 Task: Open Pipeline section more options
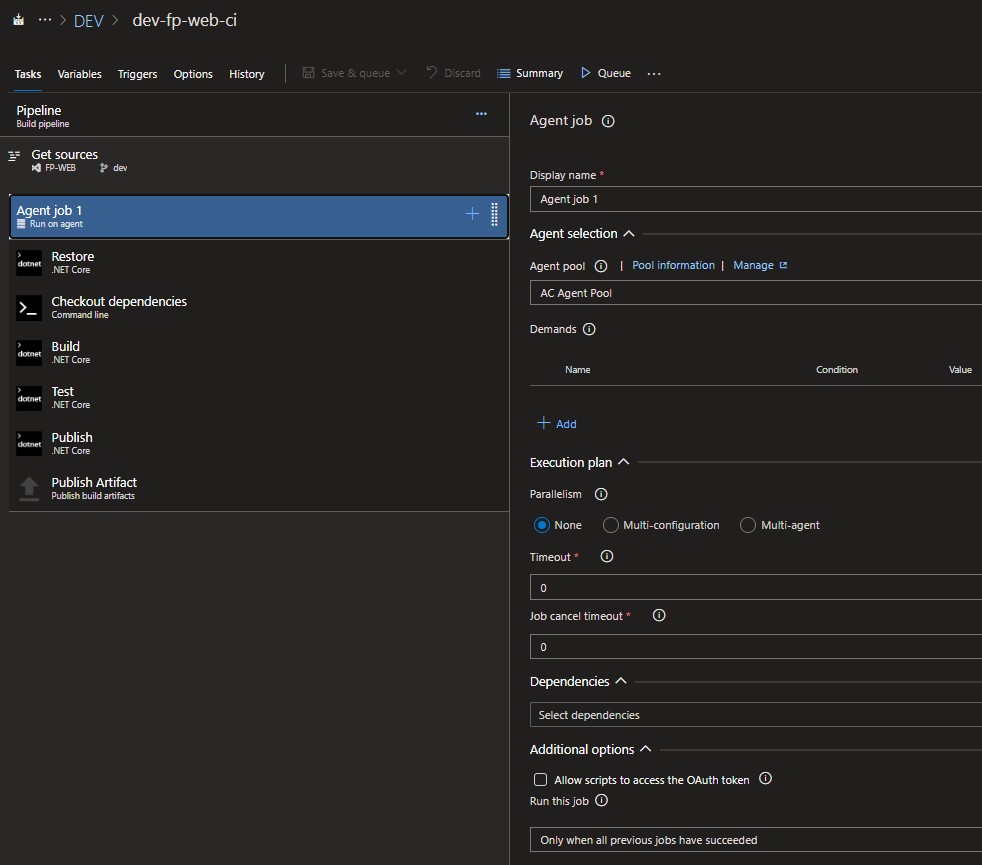481,114
